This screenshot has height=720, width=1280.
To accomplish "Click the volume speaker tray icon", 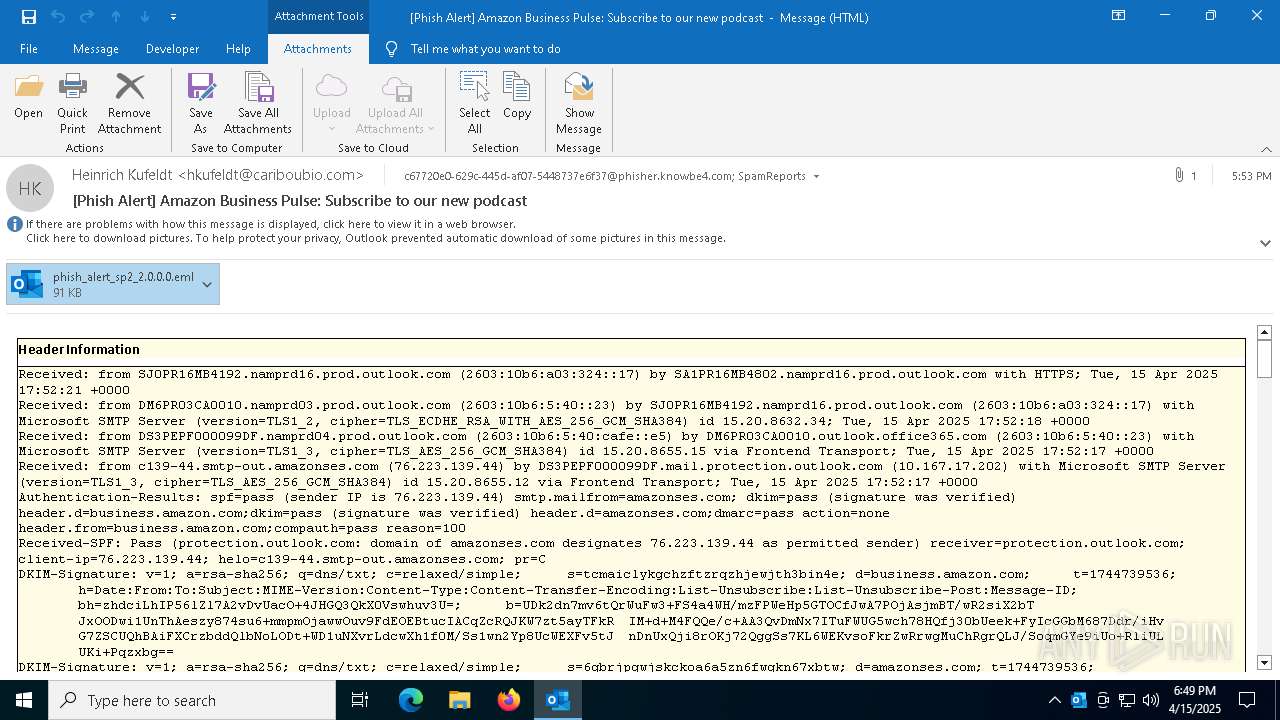I will click(1151, 700).
